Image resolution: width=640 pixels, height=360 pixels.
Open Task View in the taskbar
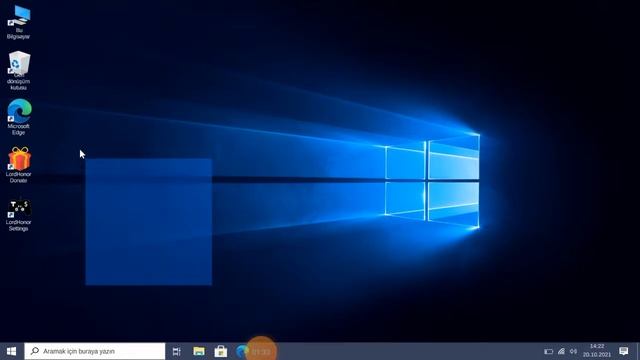click(177, 351)
